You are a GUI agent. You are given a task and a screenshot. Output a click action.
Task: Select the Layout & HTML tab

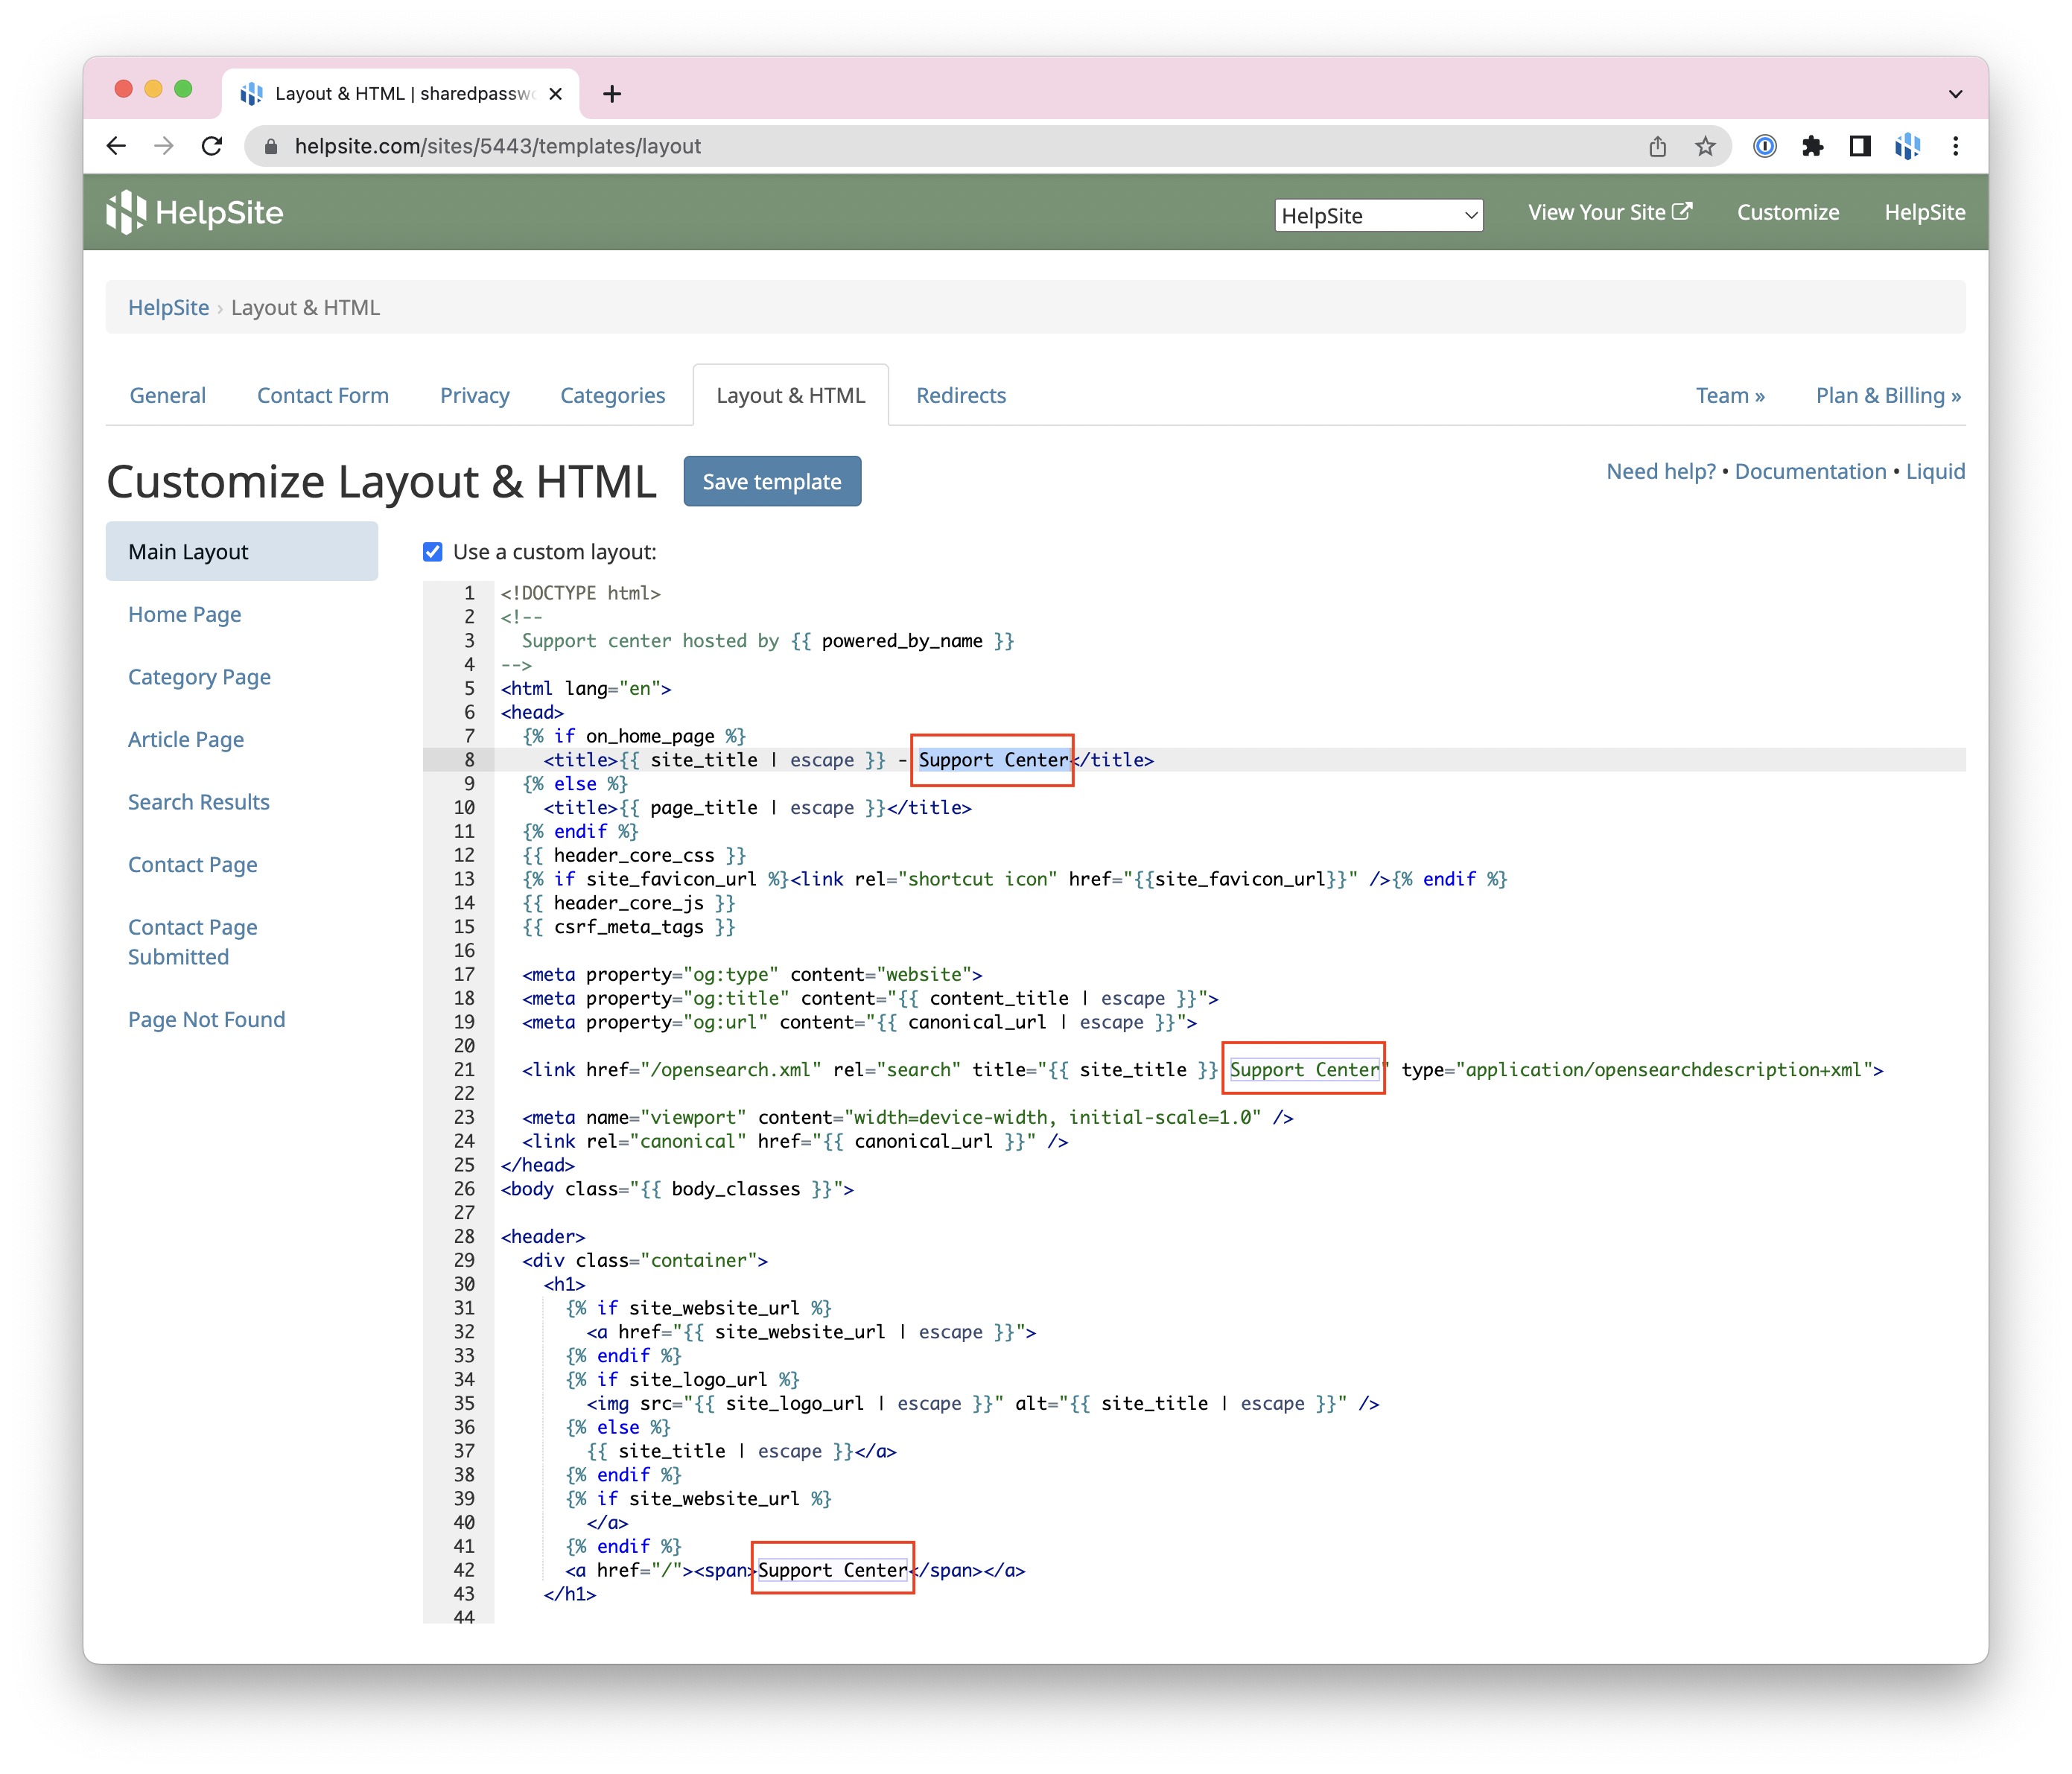790,395
